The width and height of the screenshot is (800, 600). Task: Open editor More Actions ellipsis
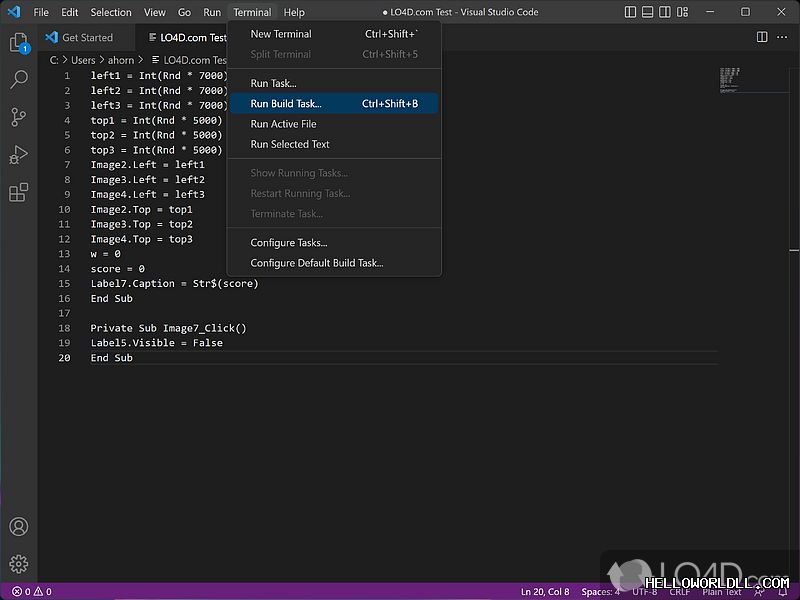(x=782, y=37)
